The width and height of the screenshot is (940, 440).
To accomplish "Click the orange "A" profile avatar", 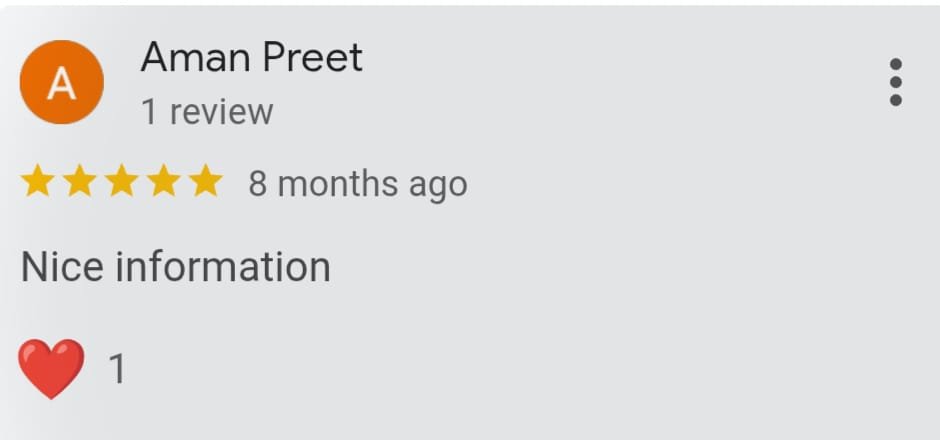I will [x=62, y=83].
